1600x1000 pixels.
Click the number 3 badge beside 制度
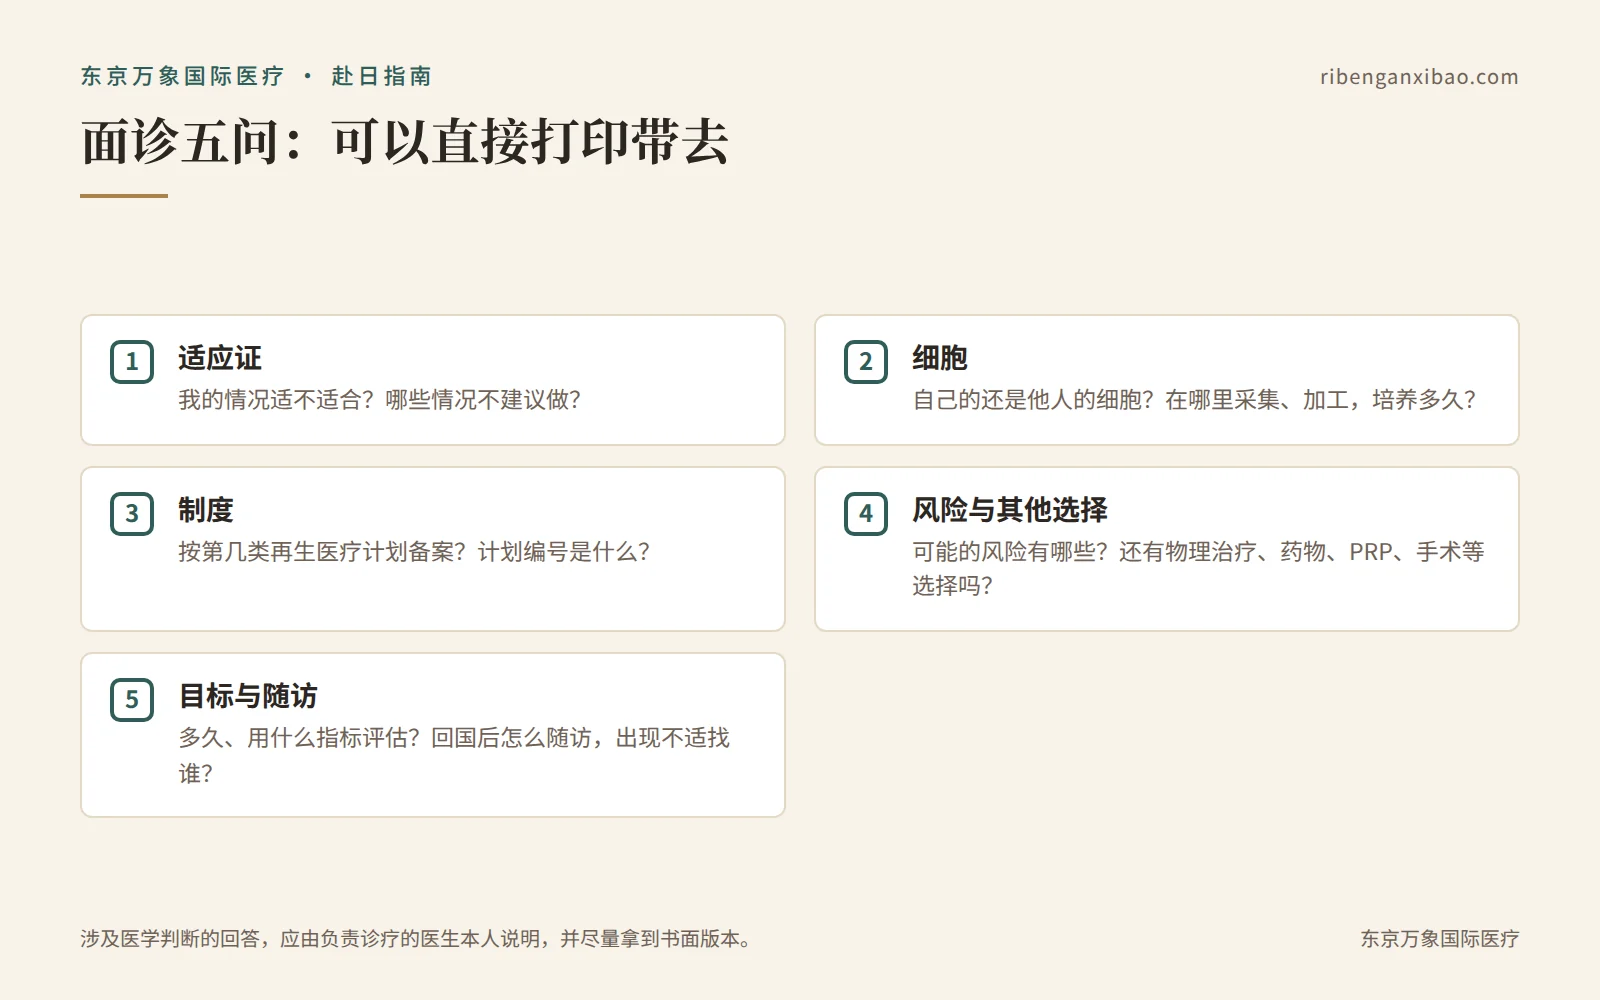click(132, 514)
